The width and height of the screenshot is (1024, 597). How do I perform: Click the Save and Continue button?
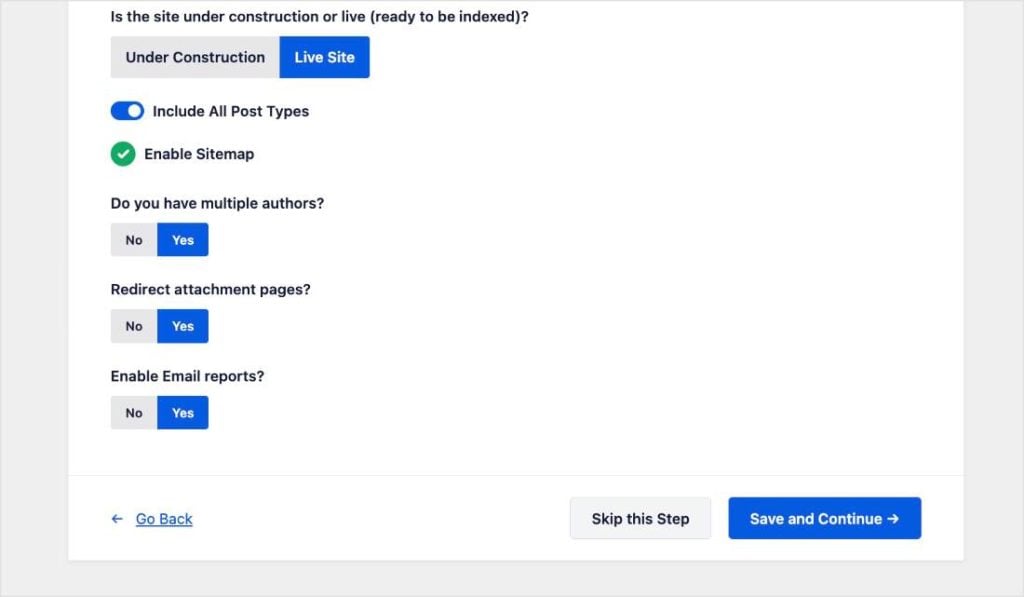tap(824, 518)
